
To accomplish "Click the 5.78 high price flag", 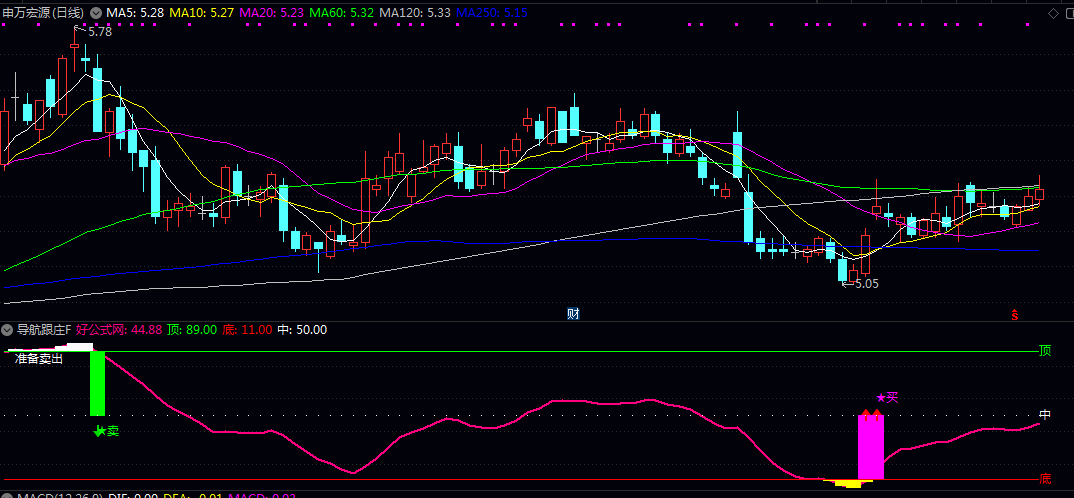I will tap(98, 32).
